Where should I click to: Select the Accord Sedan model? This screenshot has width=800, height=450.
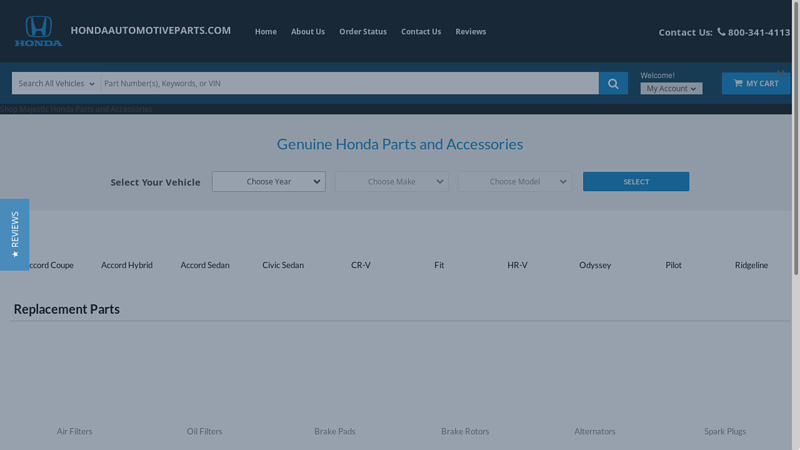click(x=205, y=265)
